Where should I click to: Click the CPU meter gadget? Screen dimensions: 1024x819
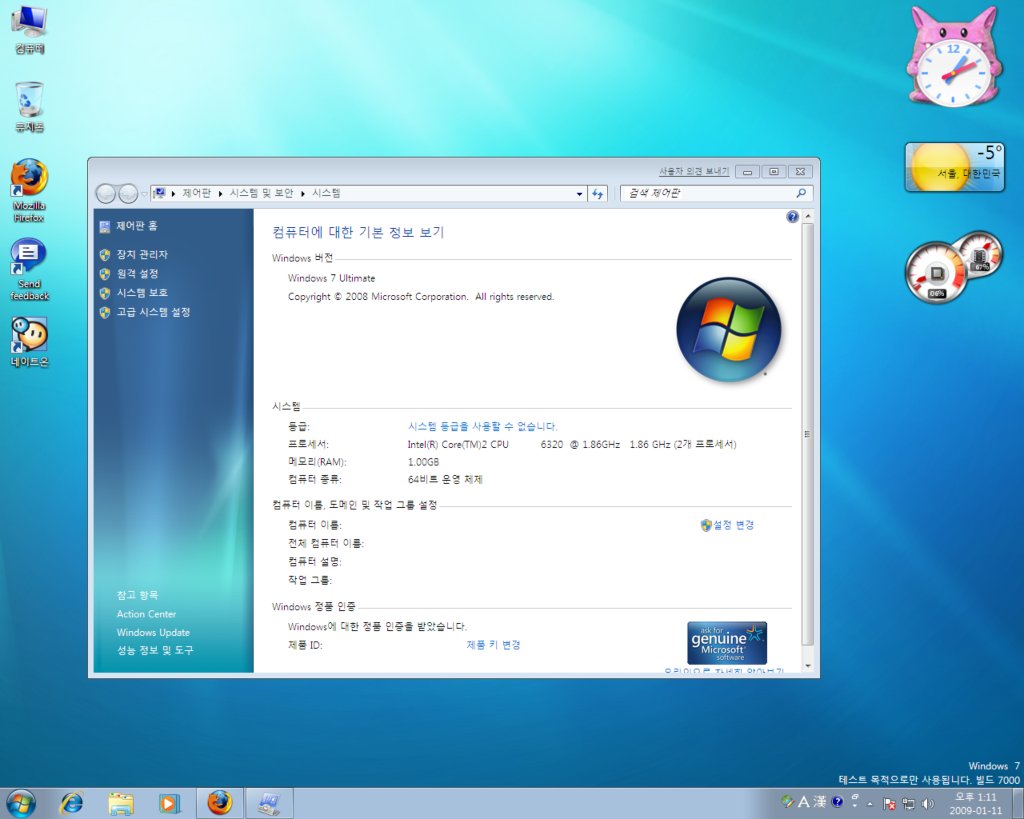(936, 273)
